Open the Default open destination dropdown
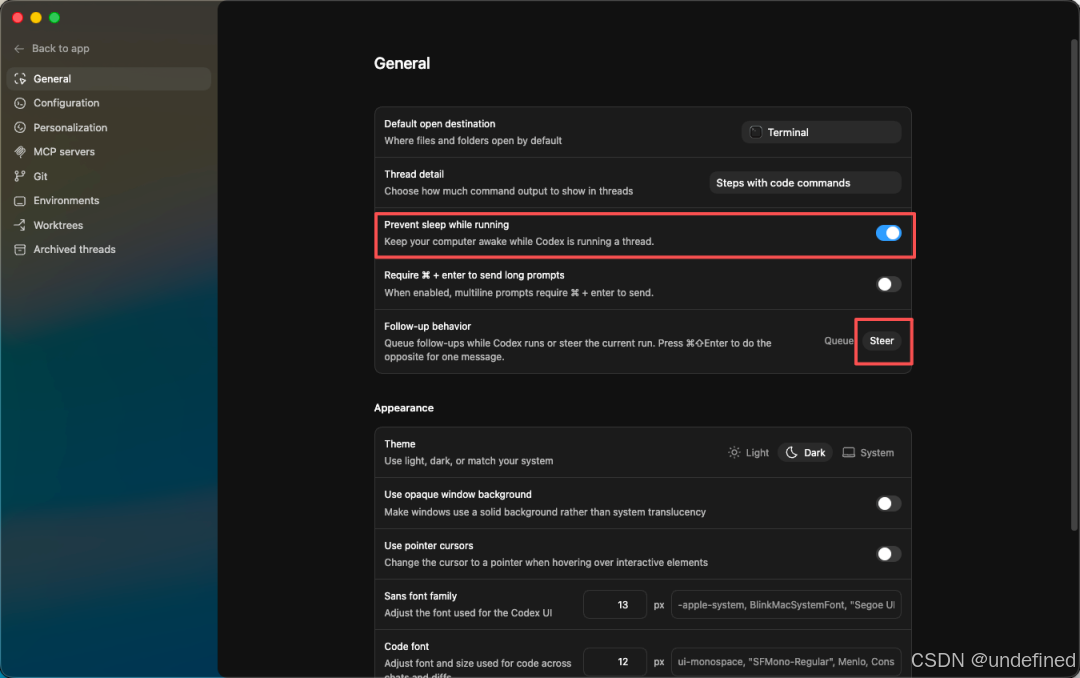This screenshot has height=678, width=1080. [821, 132]
